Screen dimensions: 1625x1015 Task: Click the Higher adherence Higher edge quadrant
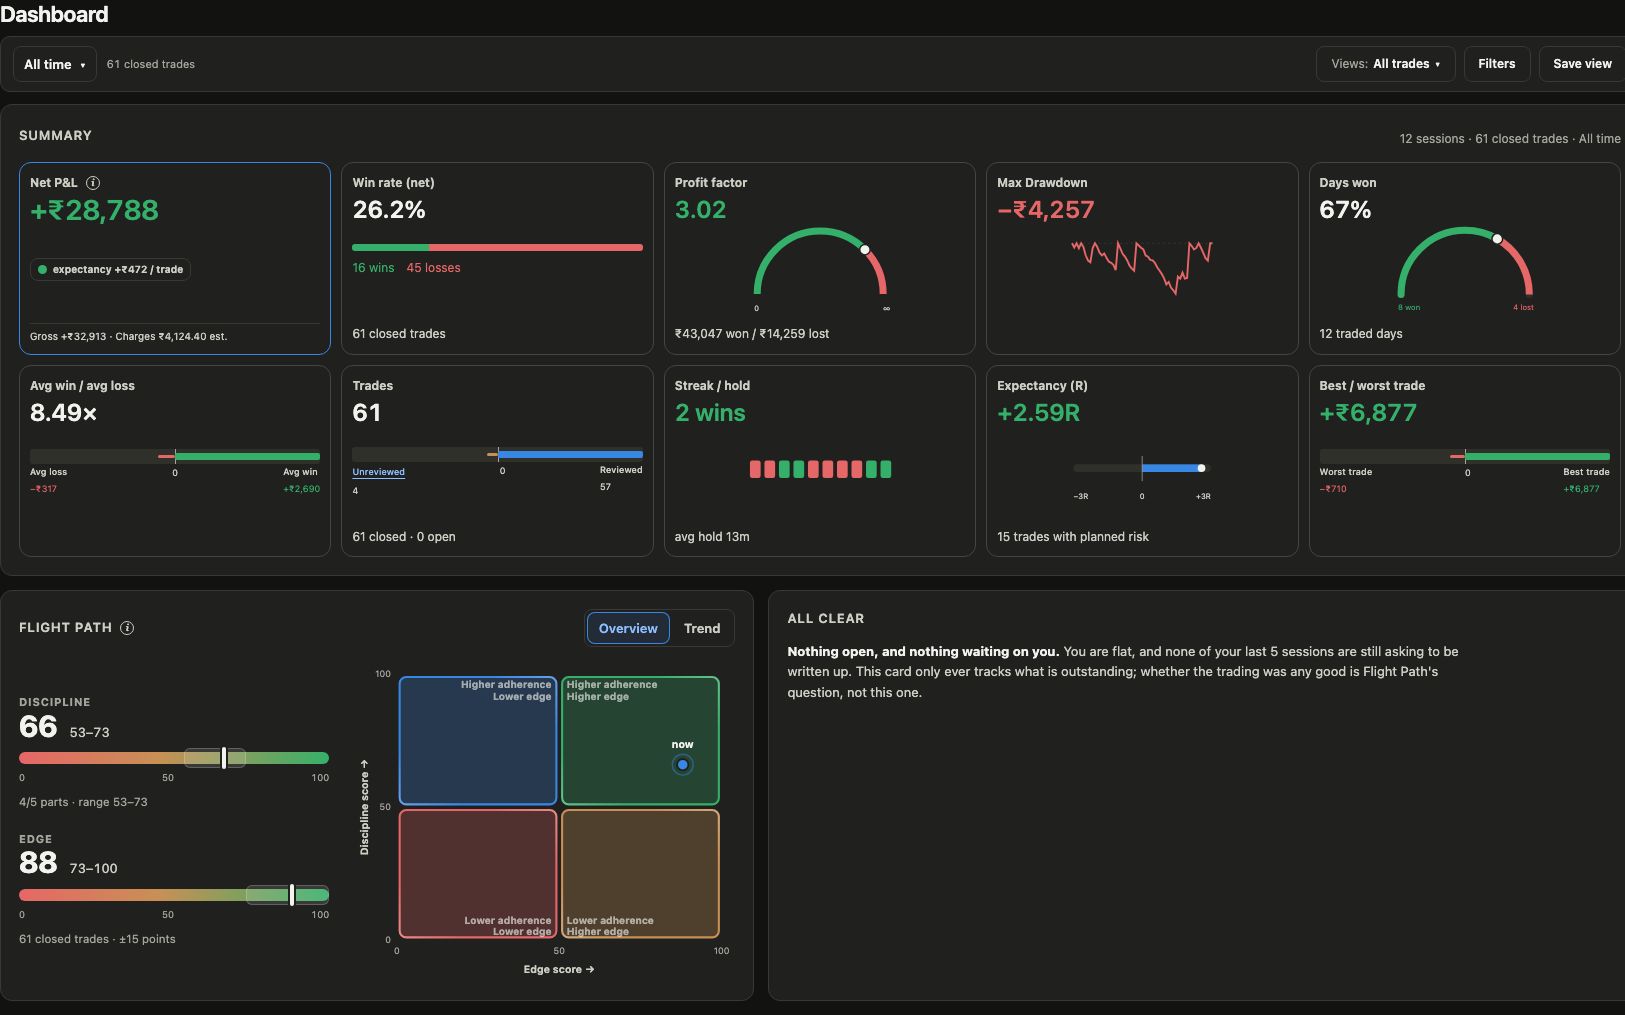pos(640,741)
